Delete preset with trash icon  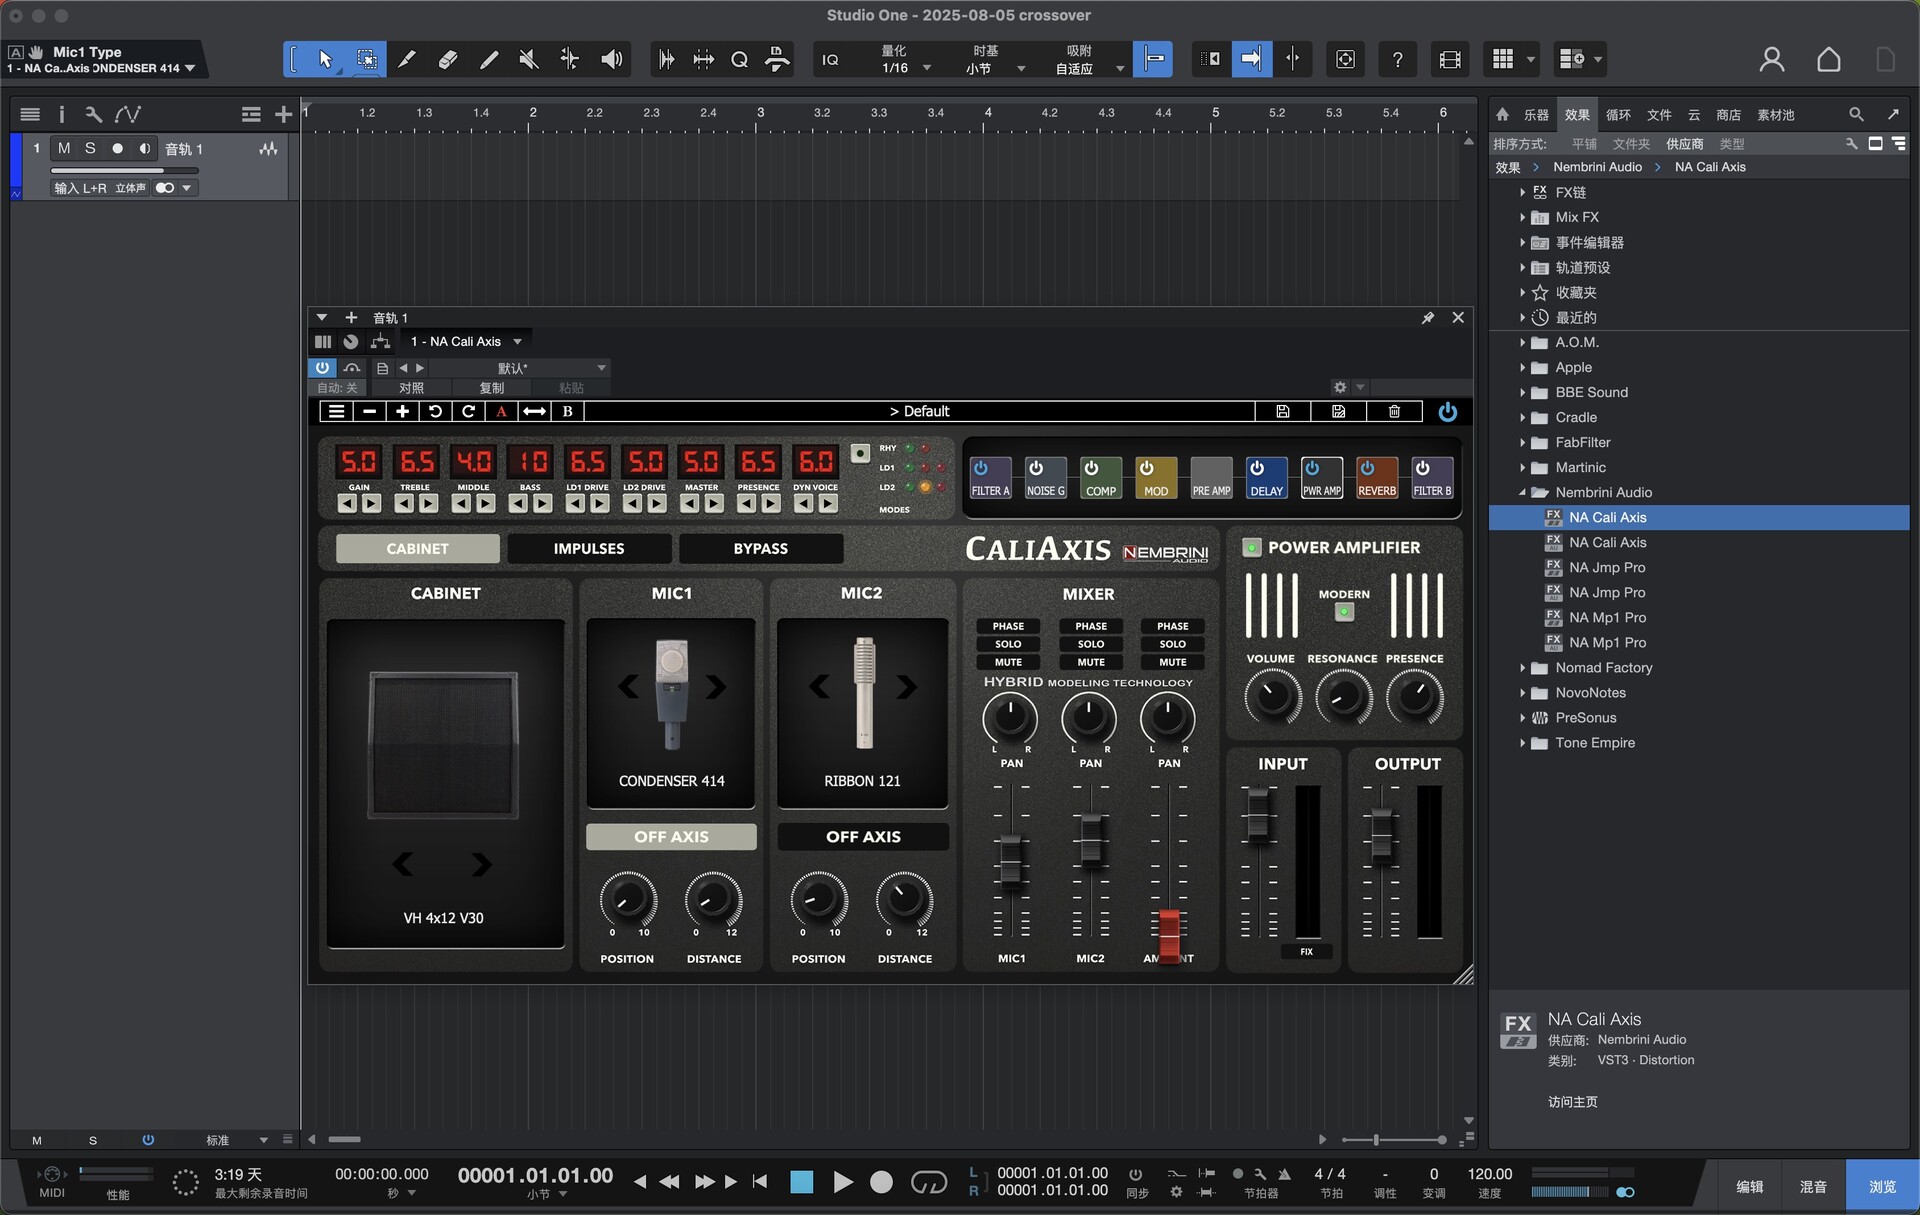tap(1394, 411)
